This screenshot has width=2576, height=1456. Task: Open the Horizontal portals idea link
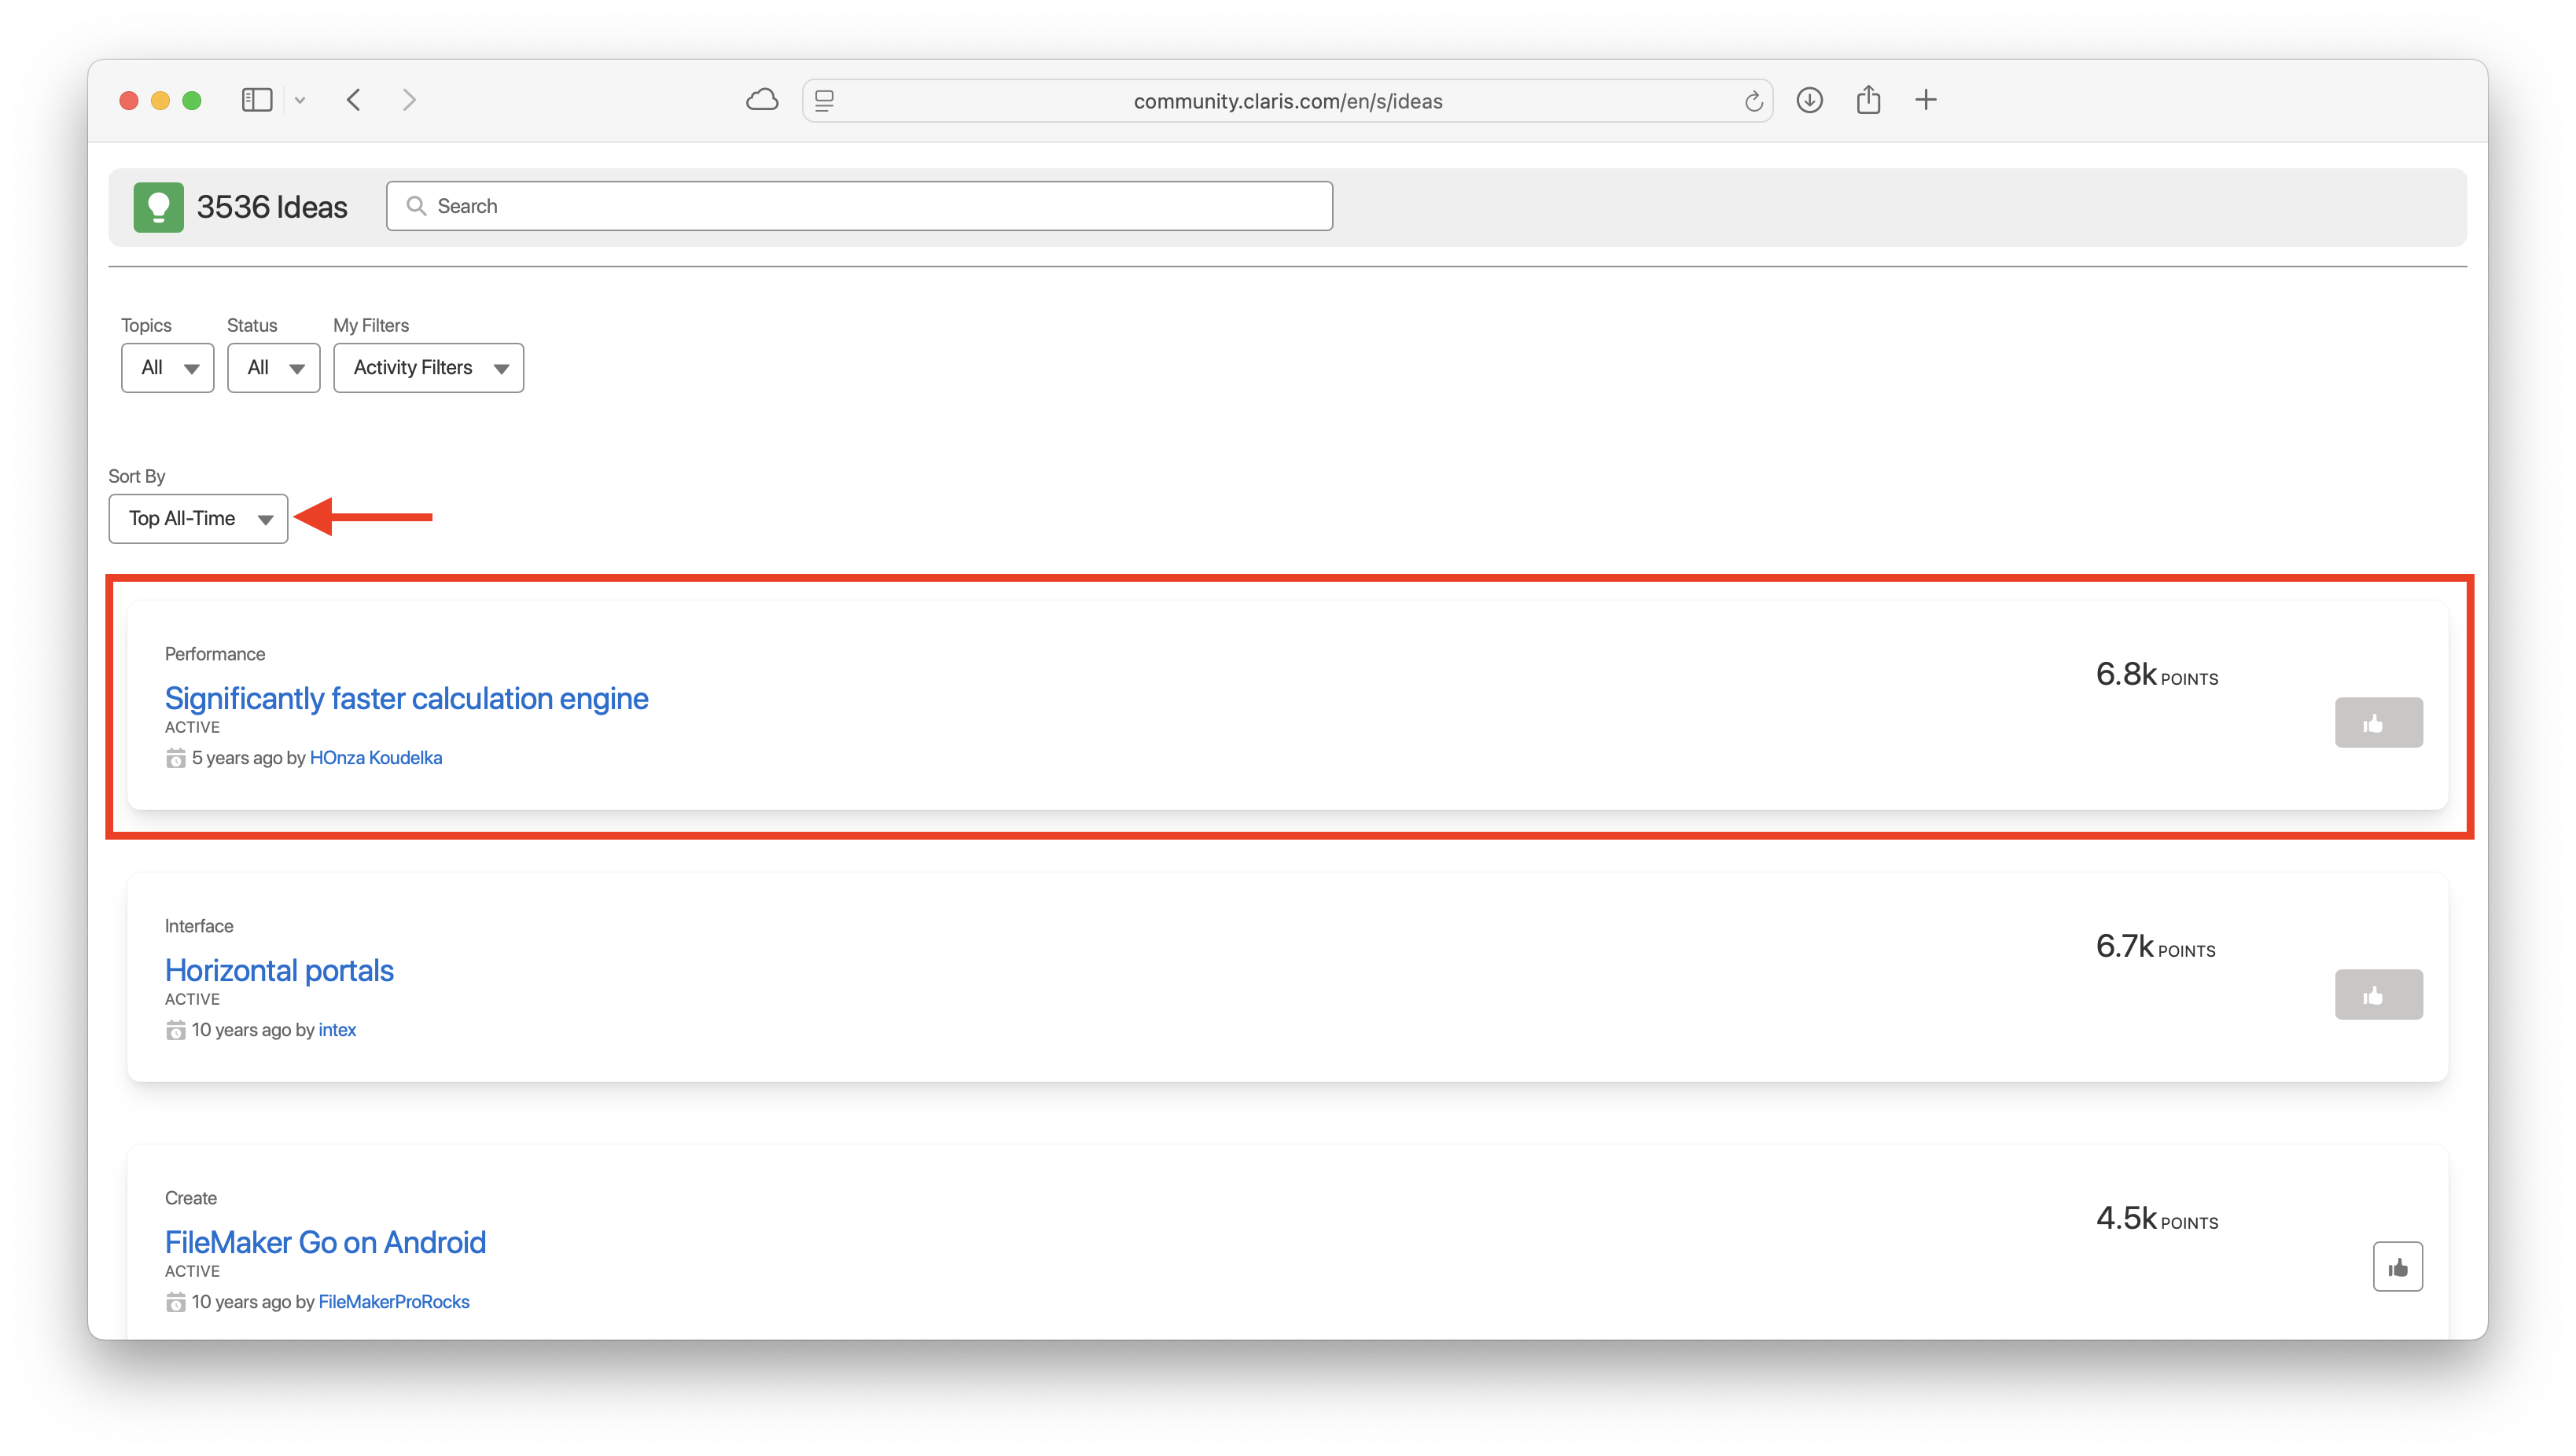[x=279, y=970]
